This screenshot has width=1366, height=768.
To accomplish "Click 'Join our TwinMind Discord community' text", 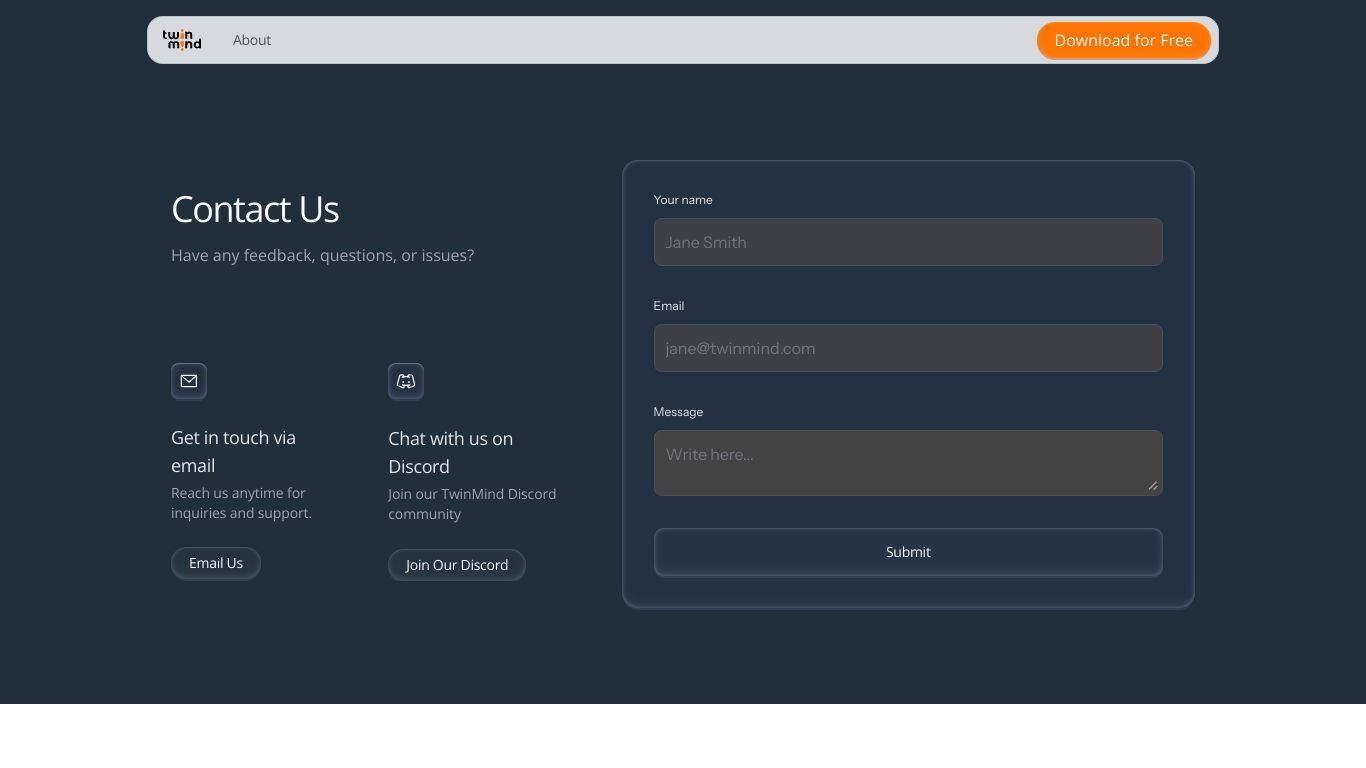I will click(472, 504).
